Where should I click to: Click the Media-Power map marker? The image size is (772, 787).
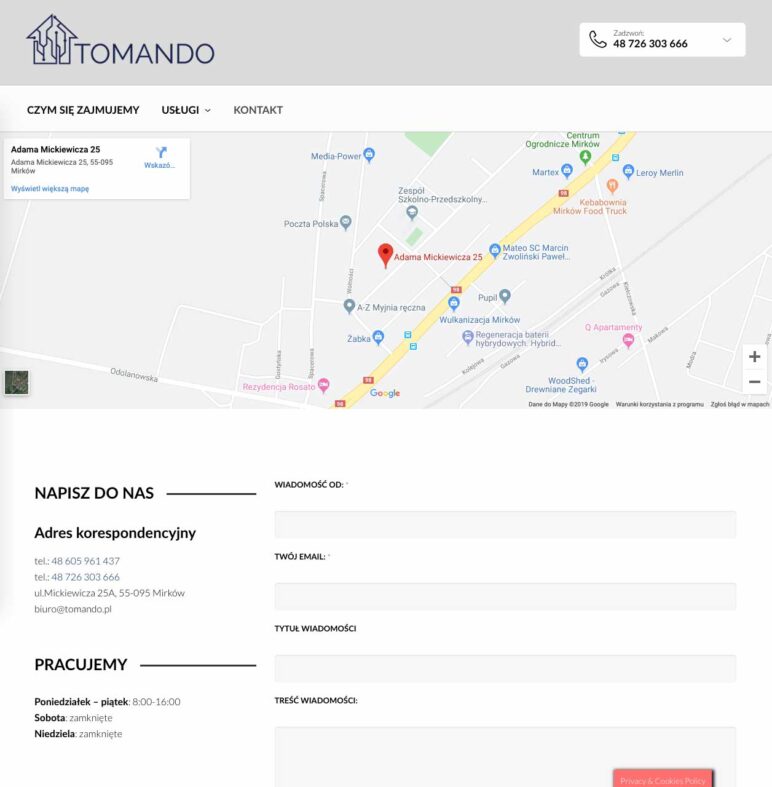click(369, 155)
